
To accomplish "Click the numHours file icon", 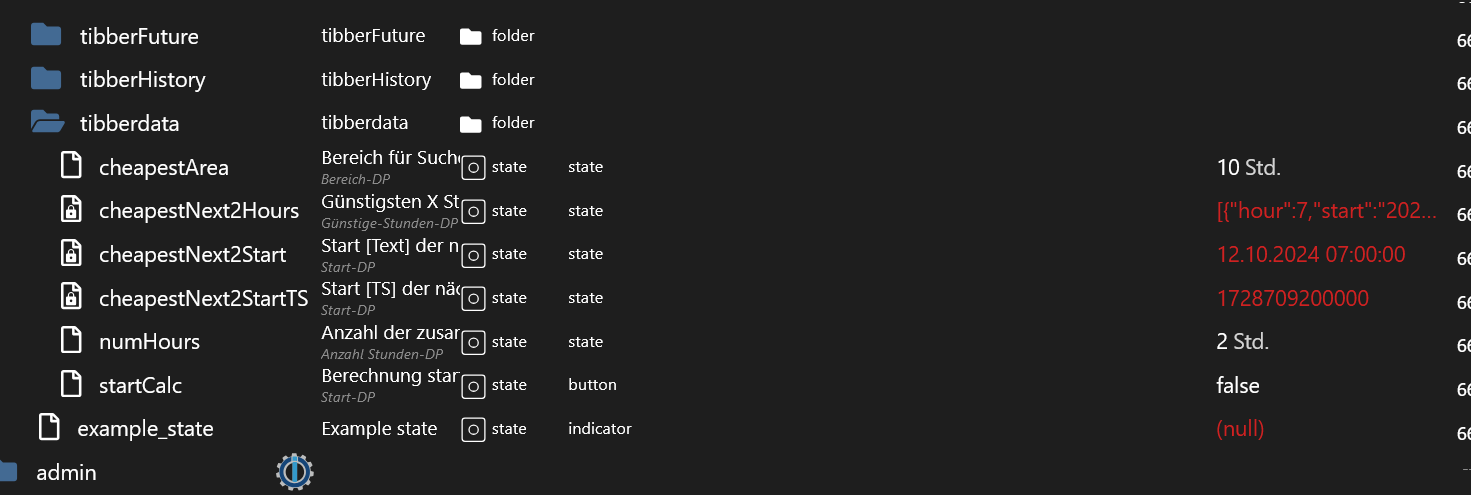I will coord(71,341).
